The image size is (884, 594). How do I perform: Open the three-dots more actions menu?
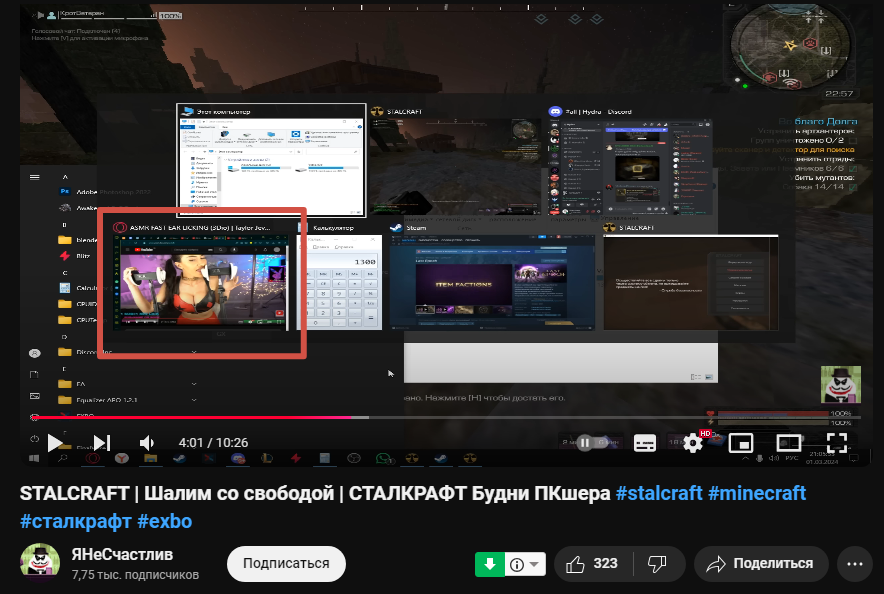point(855,564)
